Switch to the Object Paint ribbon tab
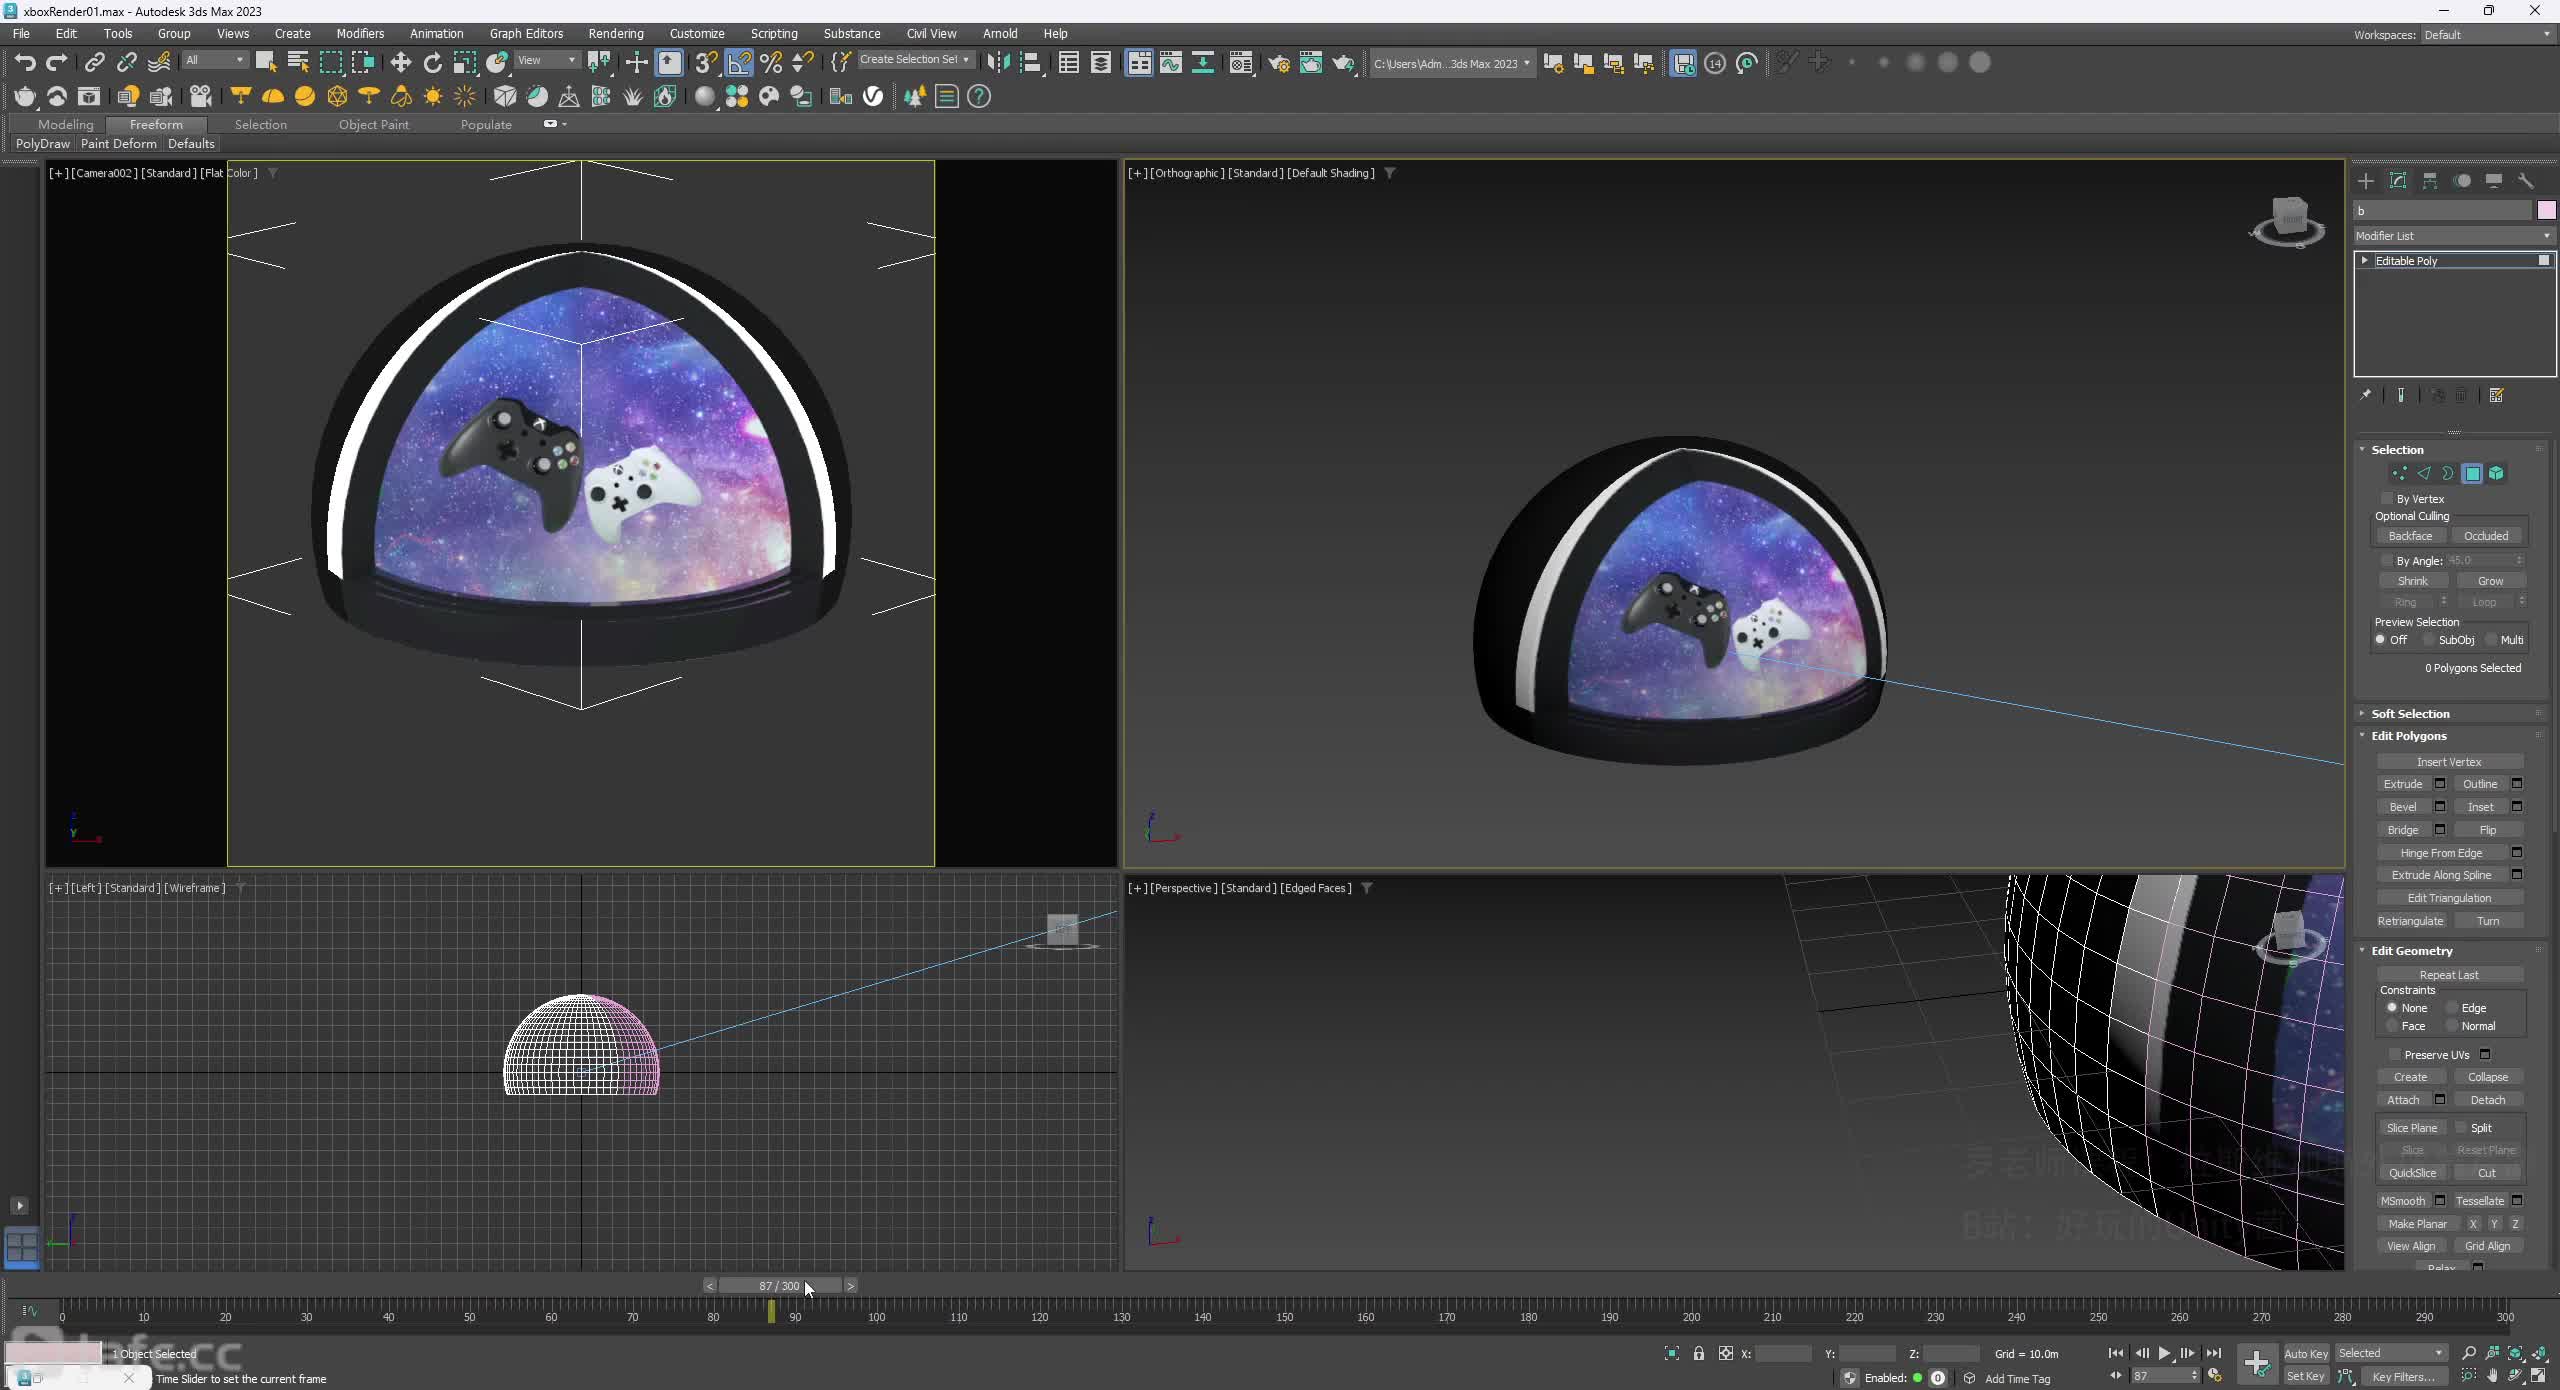This screenshot has width=2560, height=1390. (x=374, y=125)
